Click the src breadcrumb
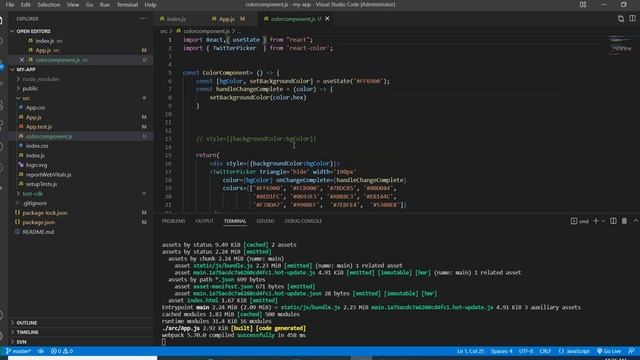Image resolution: width=640 pixels, height=360 pixels. (x=163, y=31)
